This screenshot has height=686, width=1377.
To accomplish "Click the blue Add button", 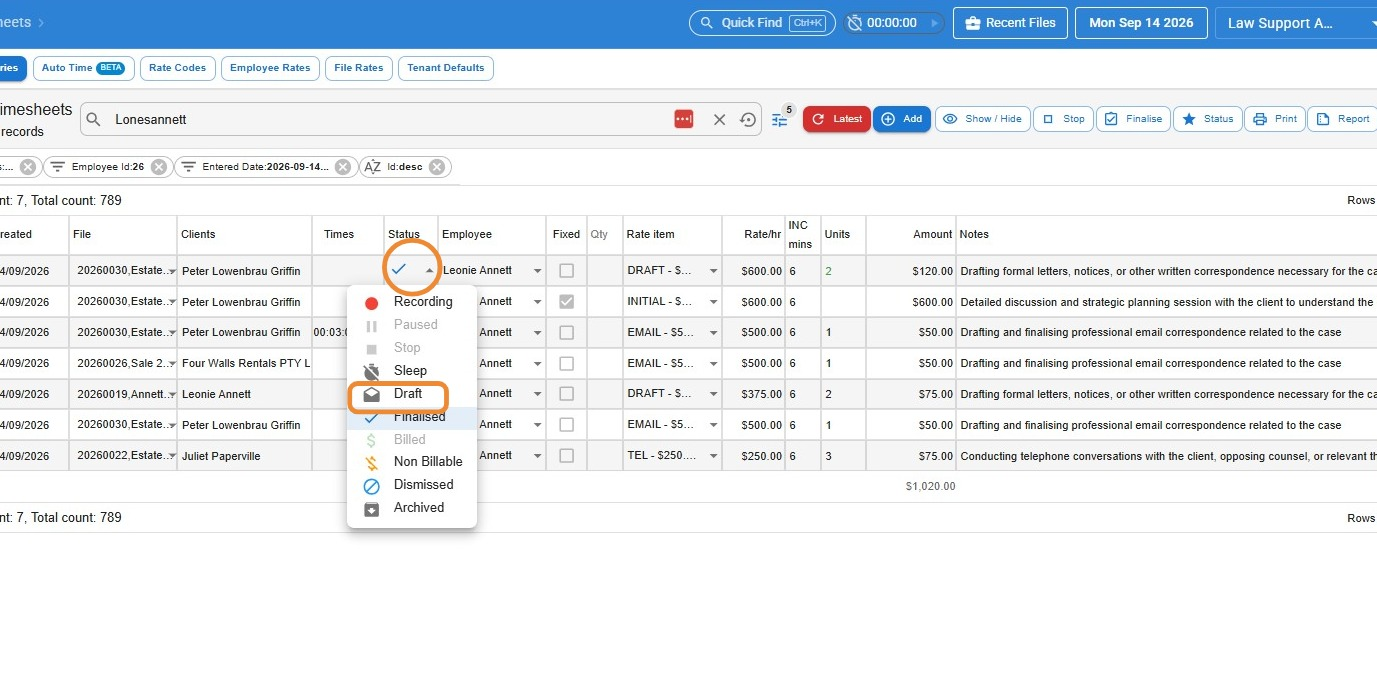I will coord(902,119).
